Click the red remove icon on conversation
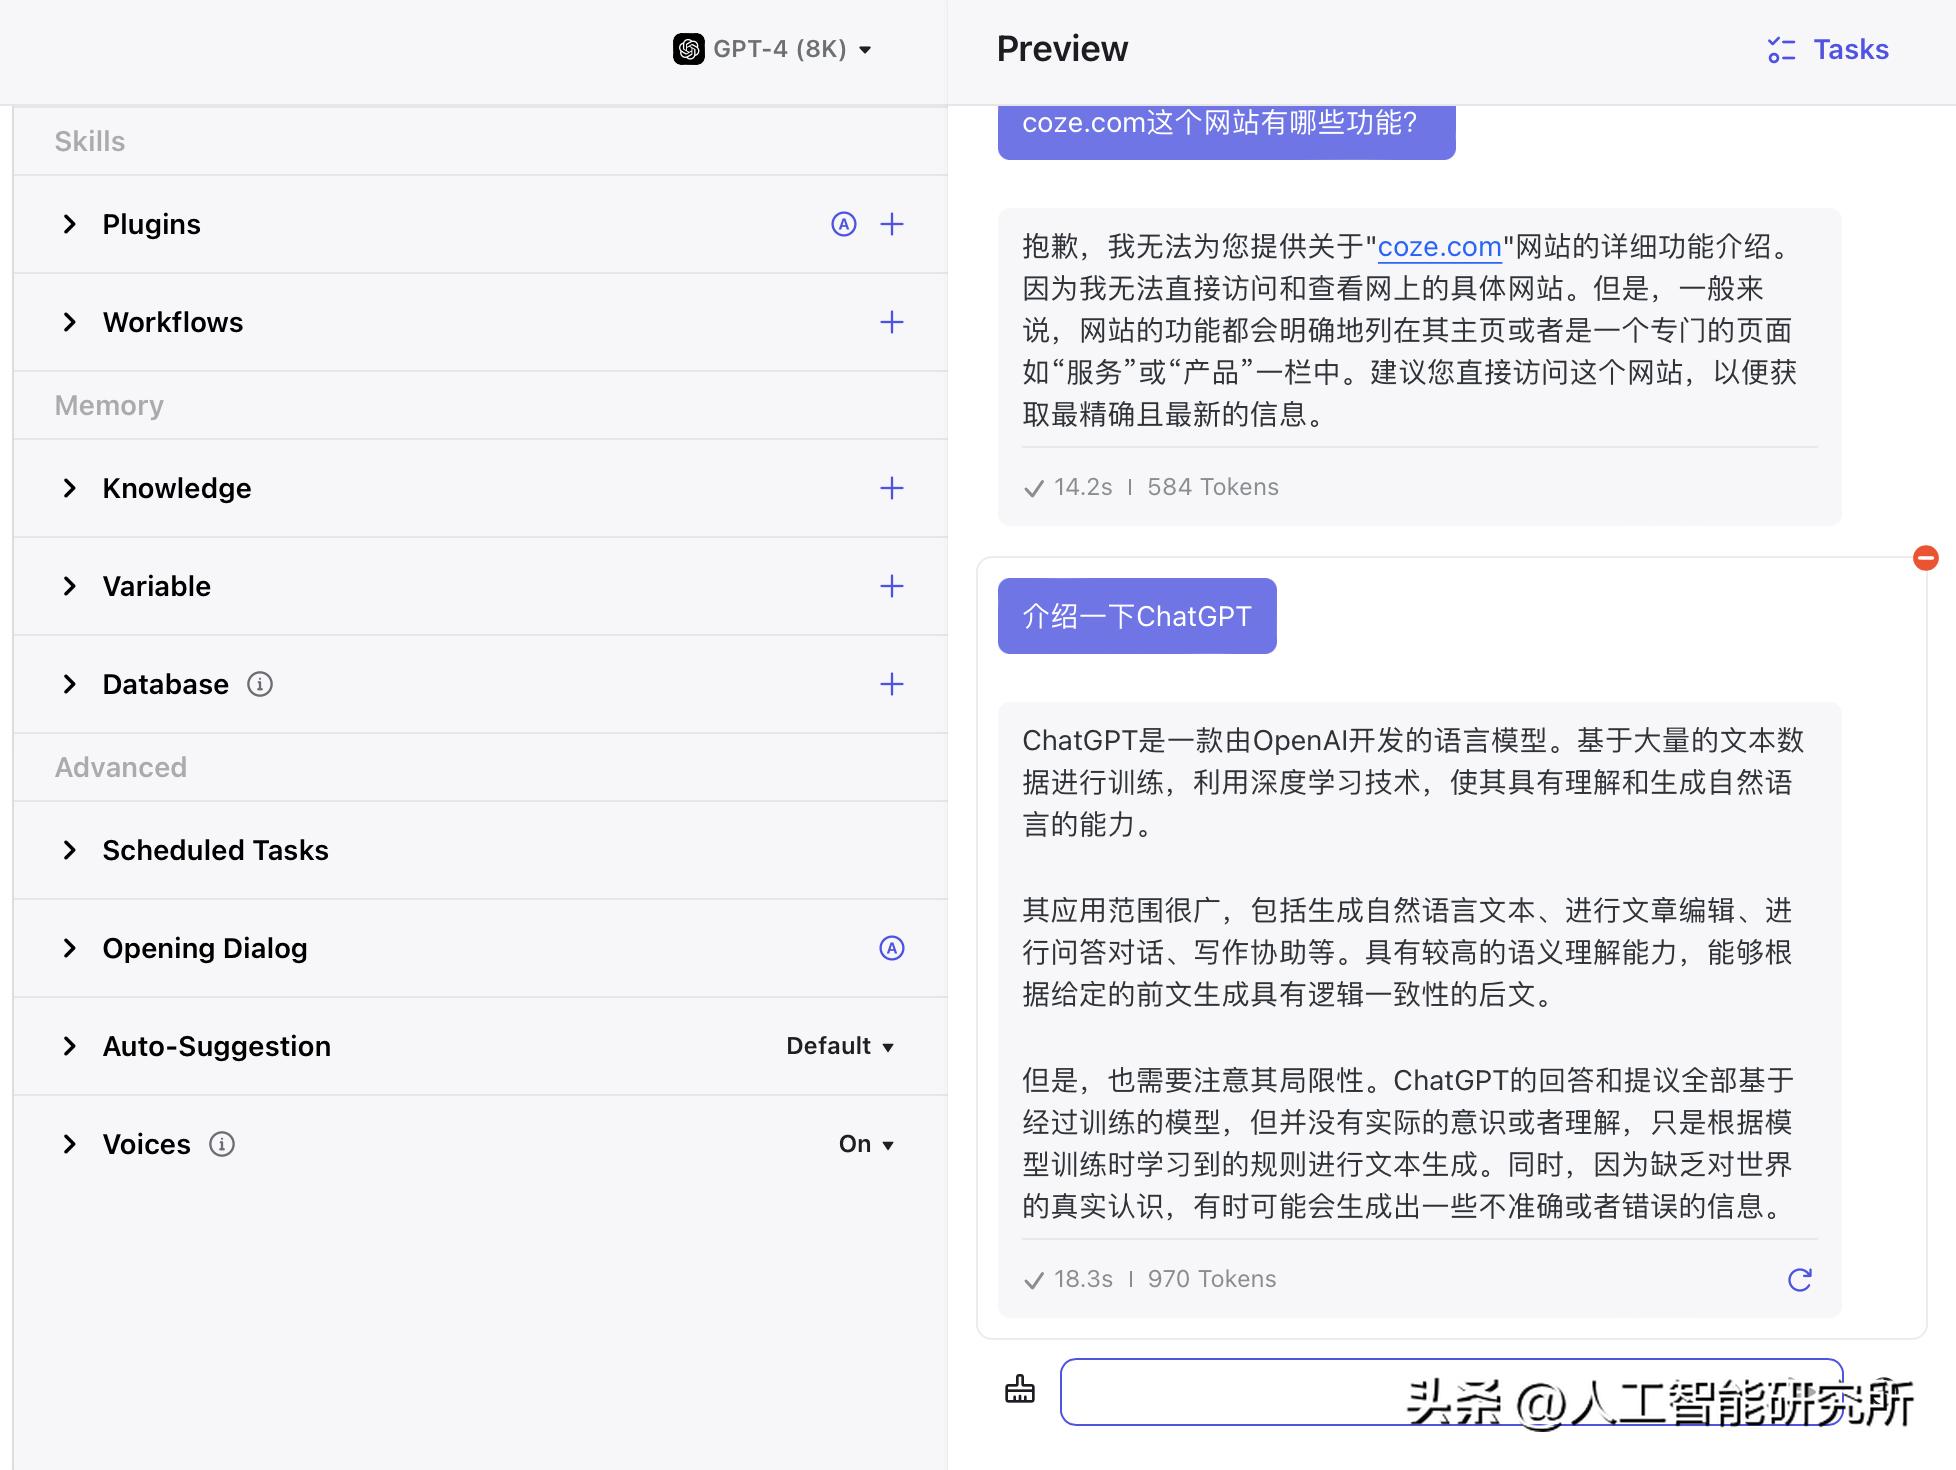 click(x=1925, y=558)
